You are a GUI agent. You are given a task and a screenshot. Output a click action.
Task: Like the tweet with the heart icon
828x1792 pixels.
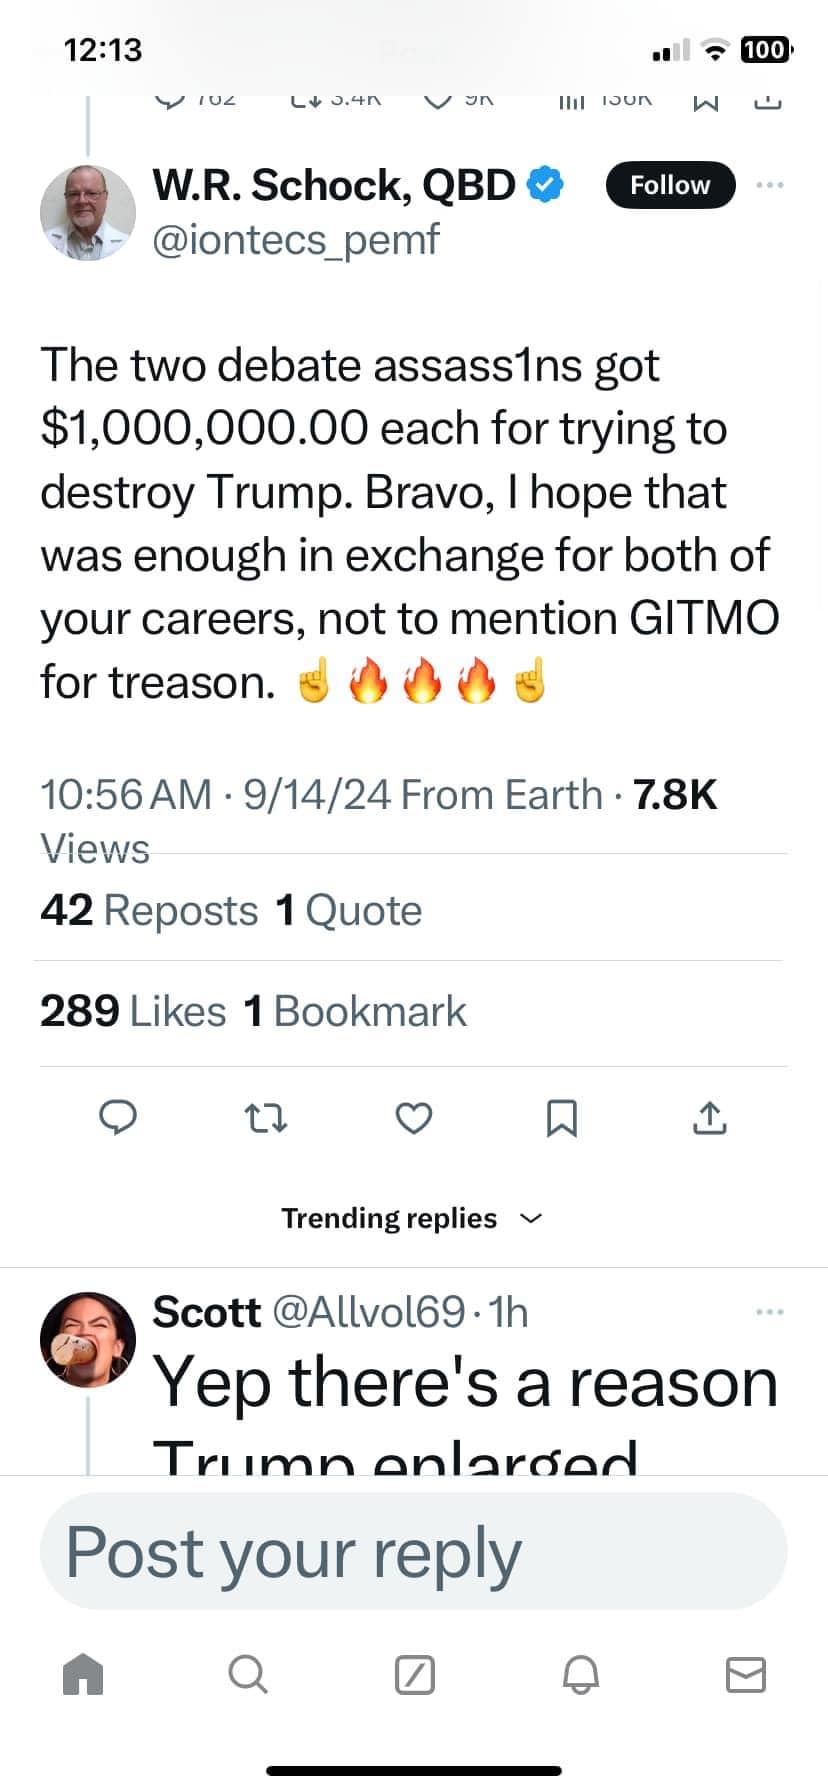414,1117
